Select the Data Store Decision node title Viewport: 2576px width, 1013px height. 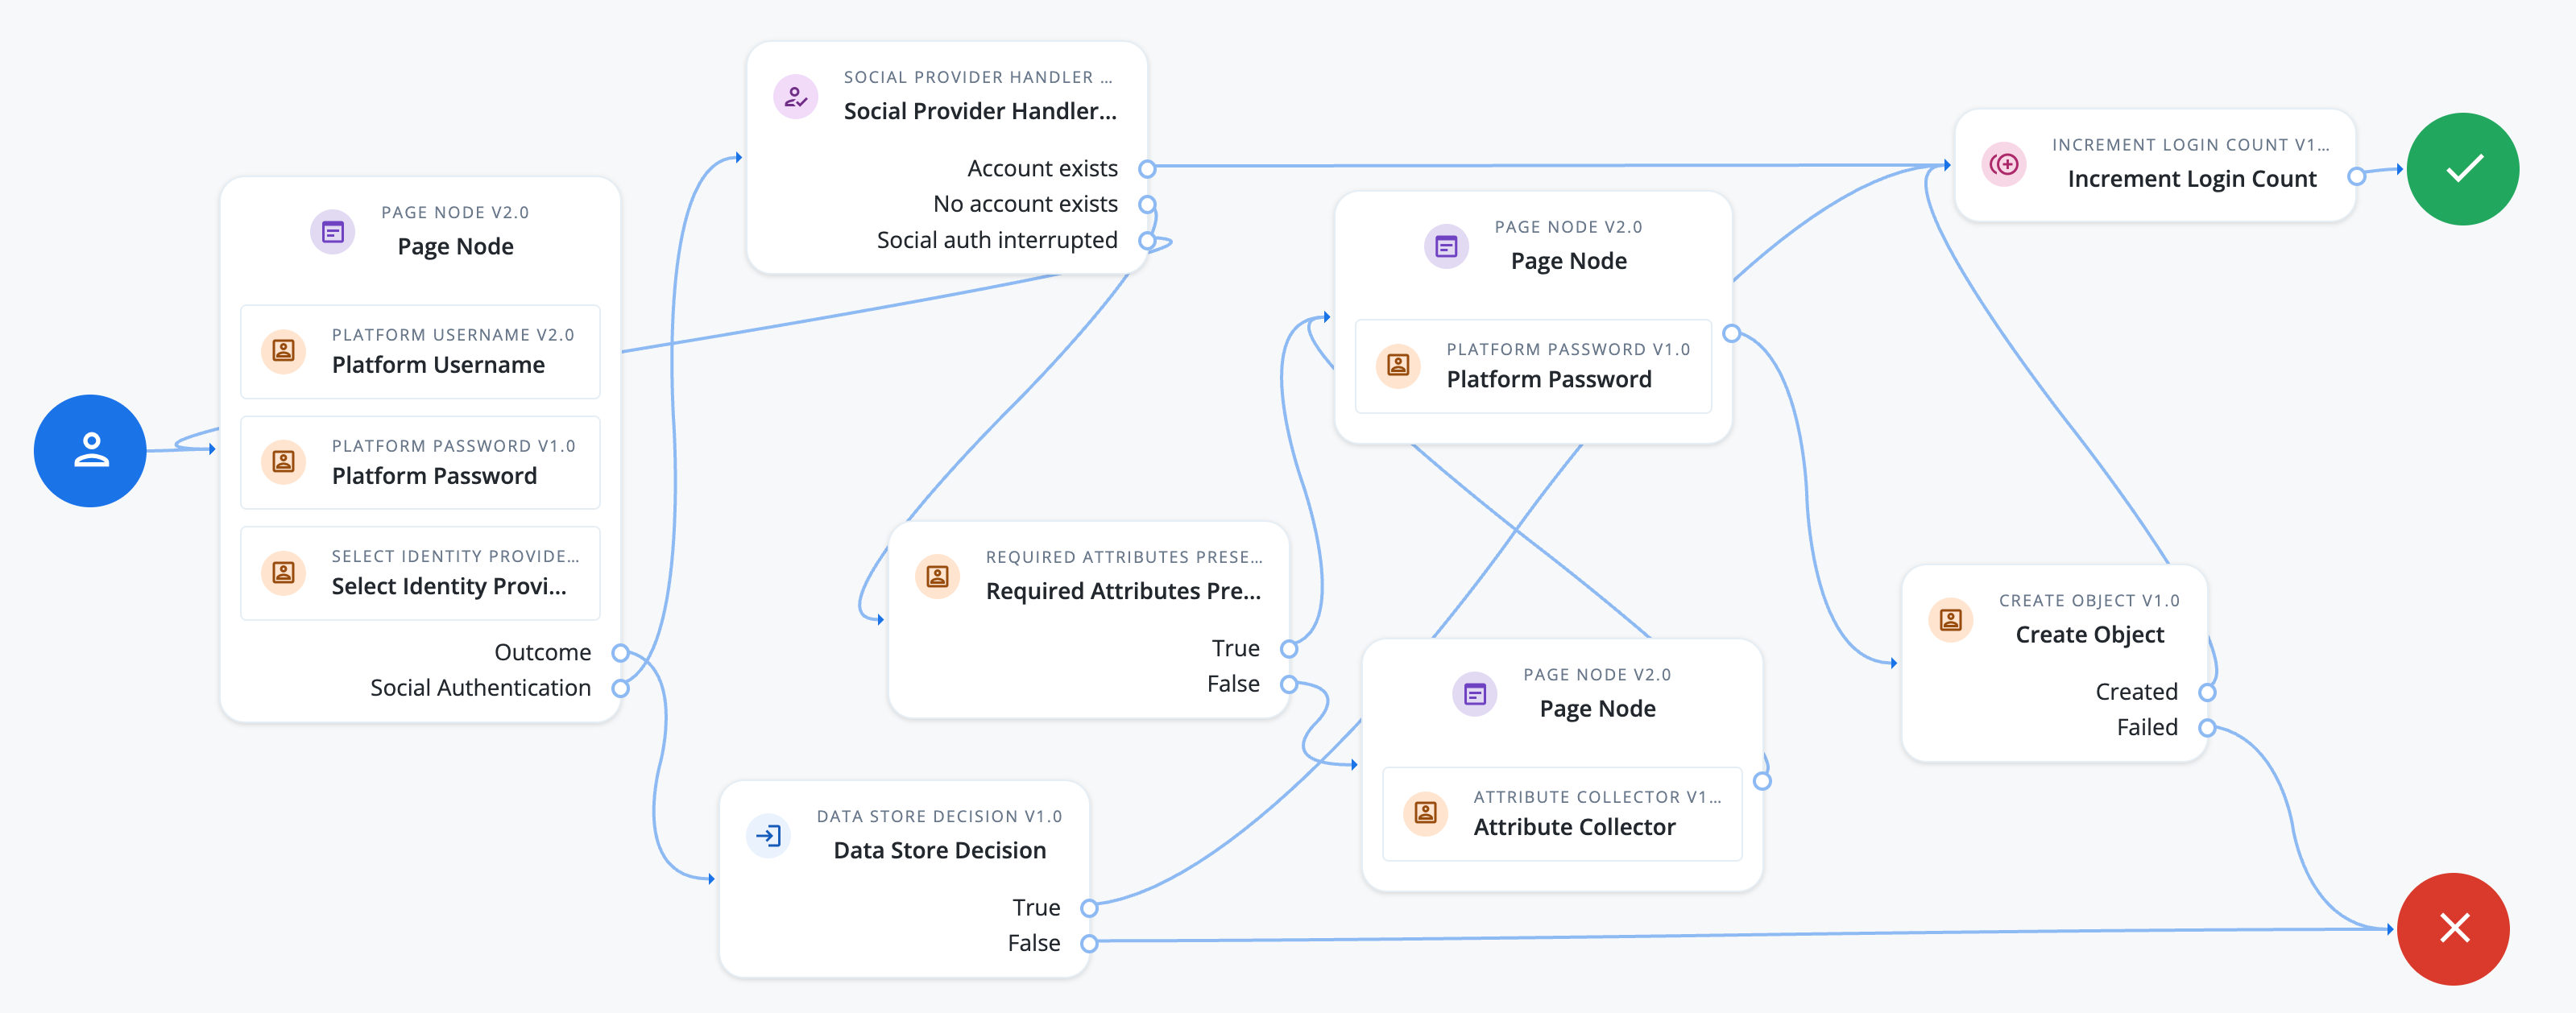[x=940, y=850]
